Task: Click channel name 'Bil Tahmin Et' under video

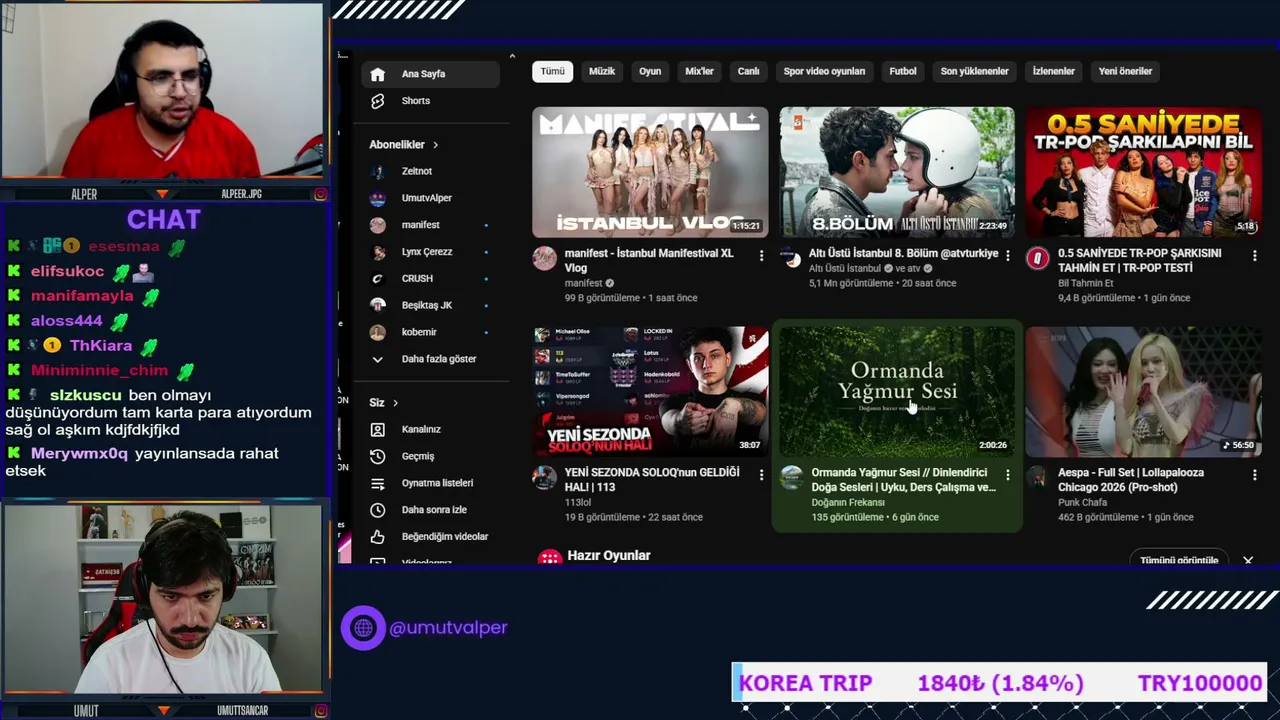Action: 1085,283
